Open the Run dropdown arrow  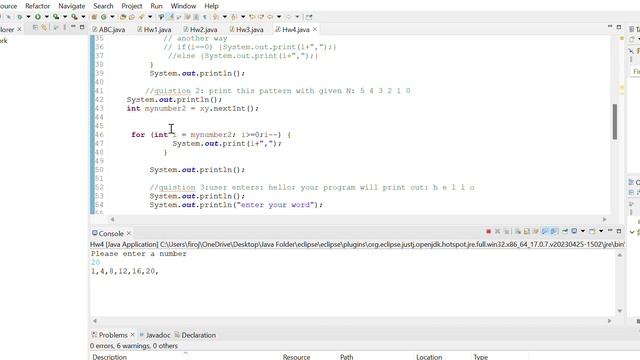click(47, 17)
